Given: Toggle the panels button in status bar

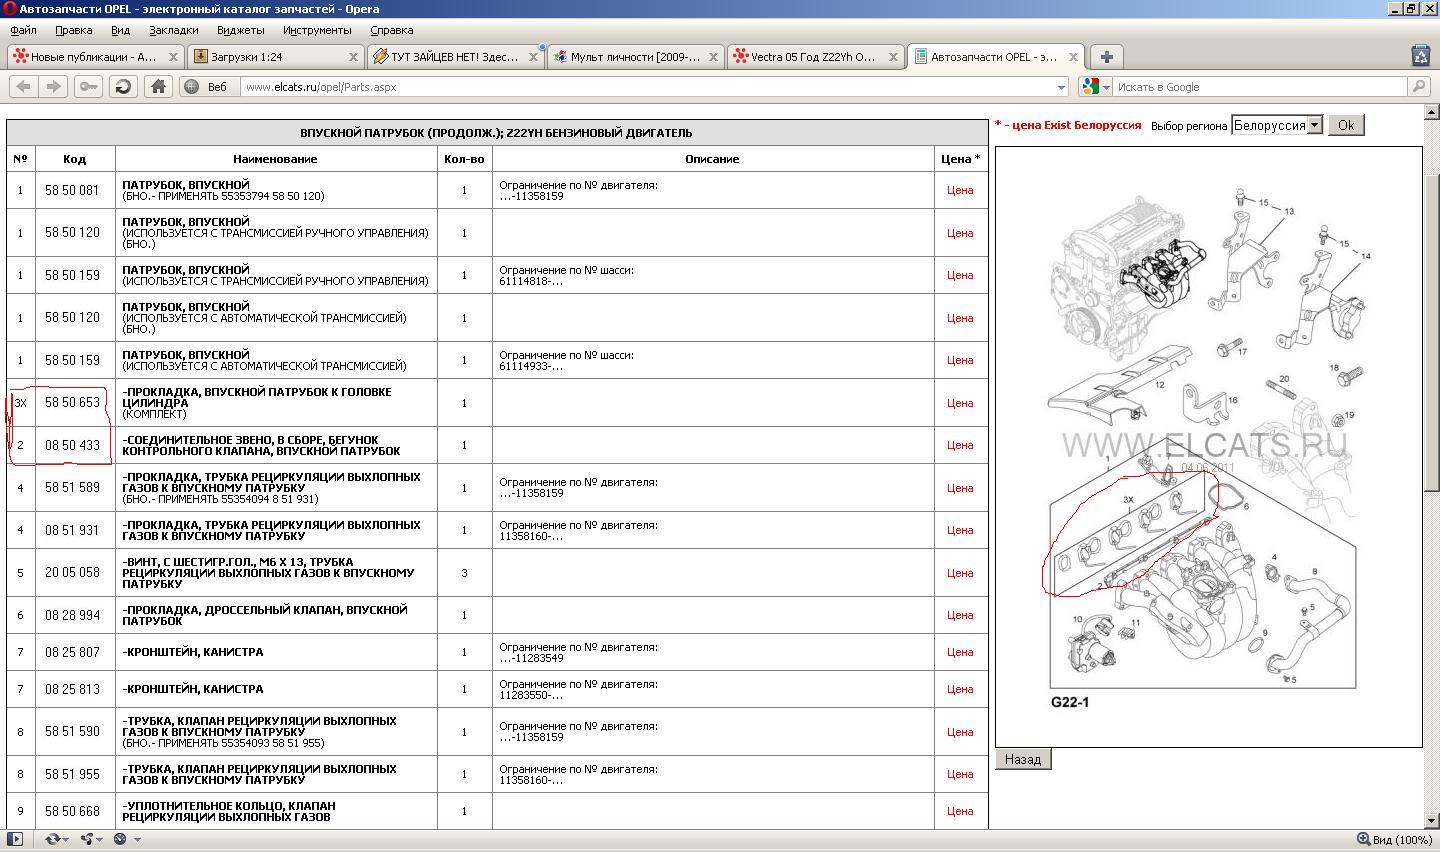Looking at the screenshot, I should point(15,839).
